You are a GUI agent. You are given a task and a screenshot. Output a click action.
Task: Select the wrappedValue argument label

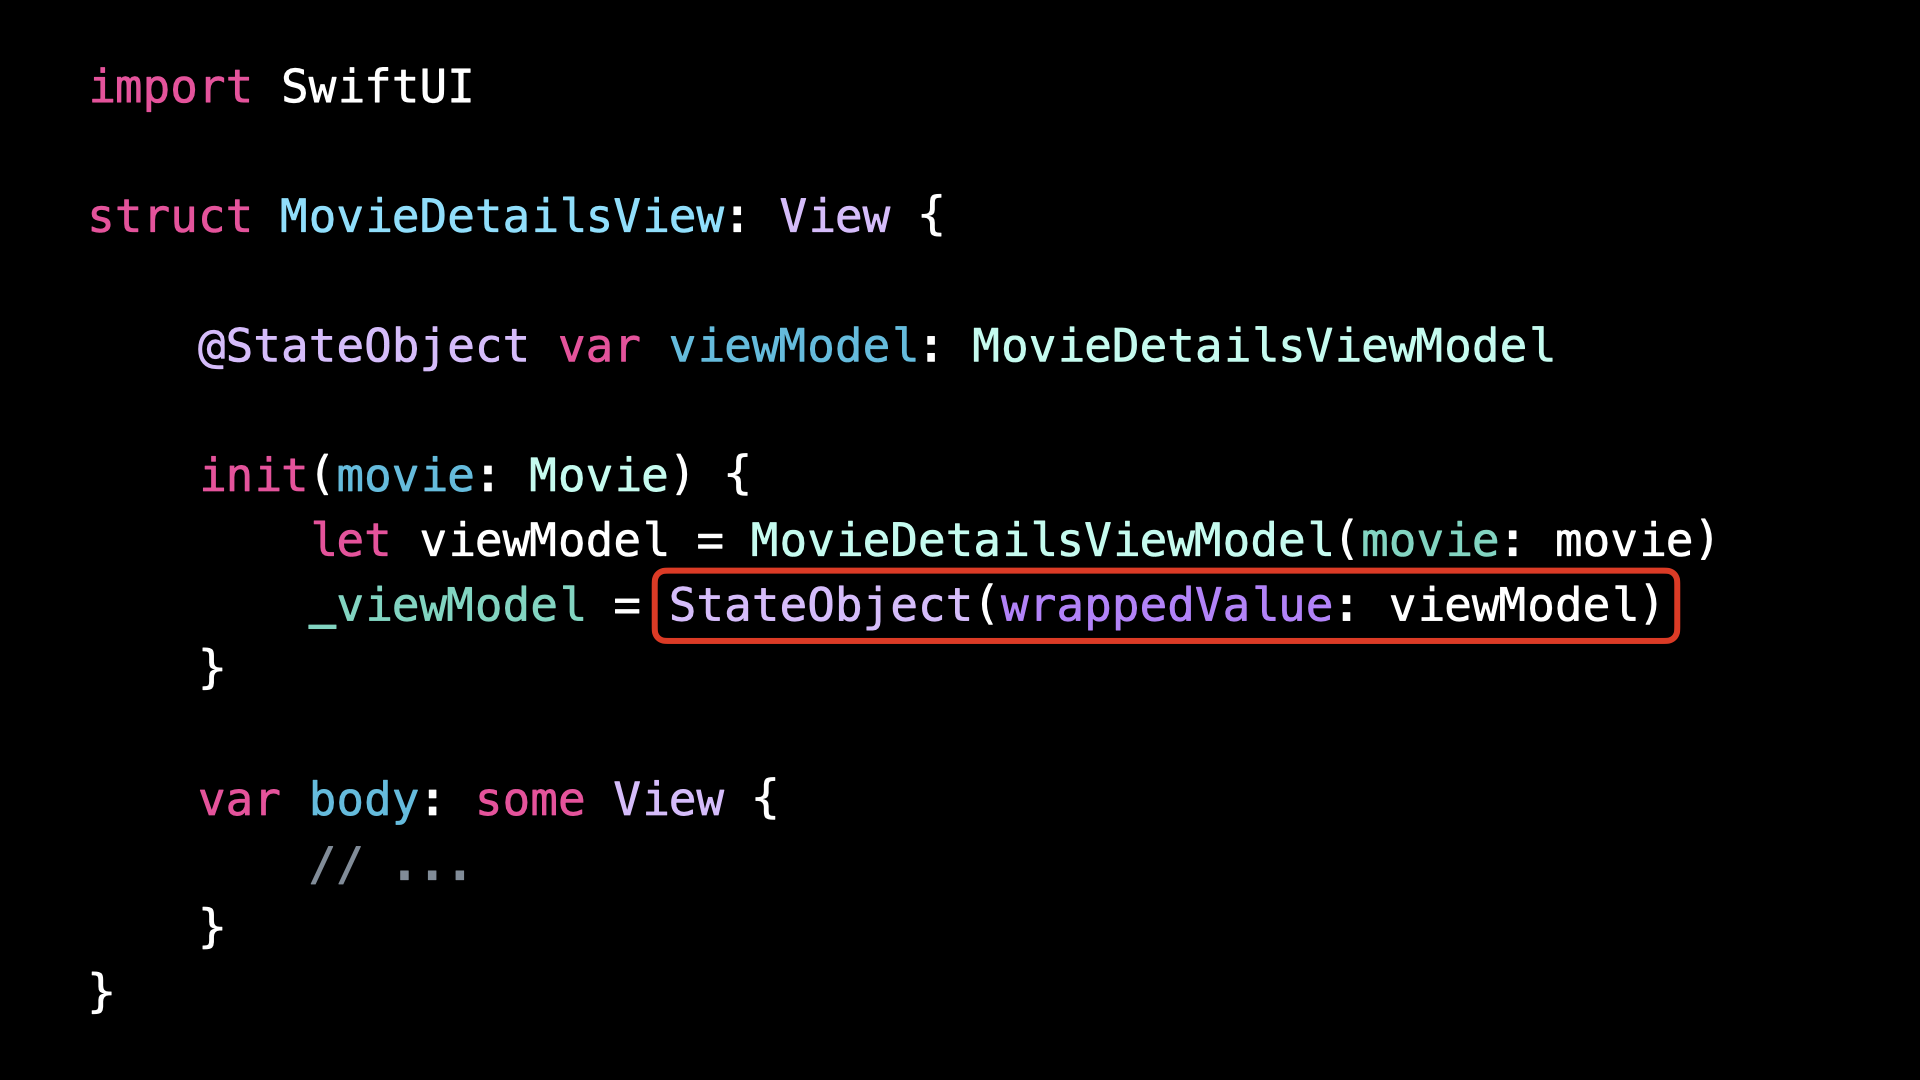[1166, 607]
